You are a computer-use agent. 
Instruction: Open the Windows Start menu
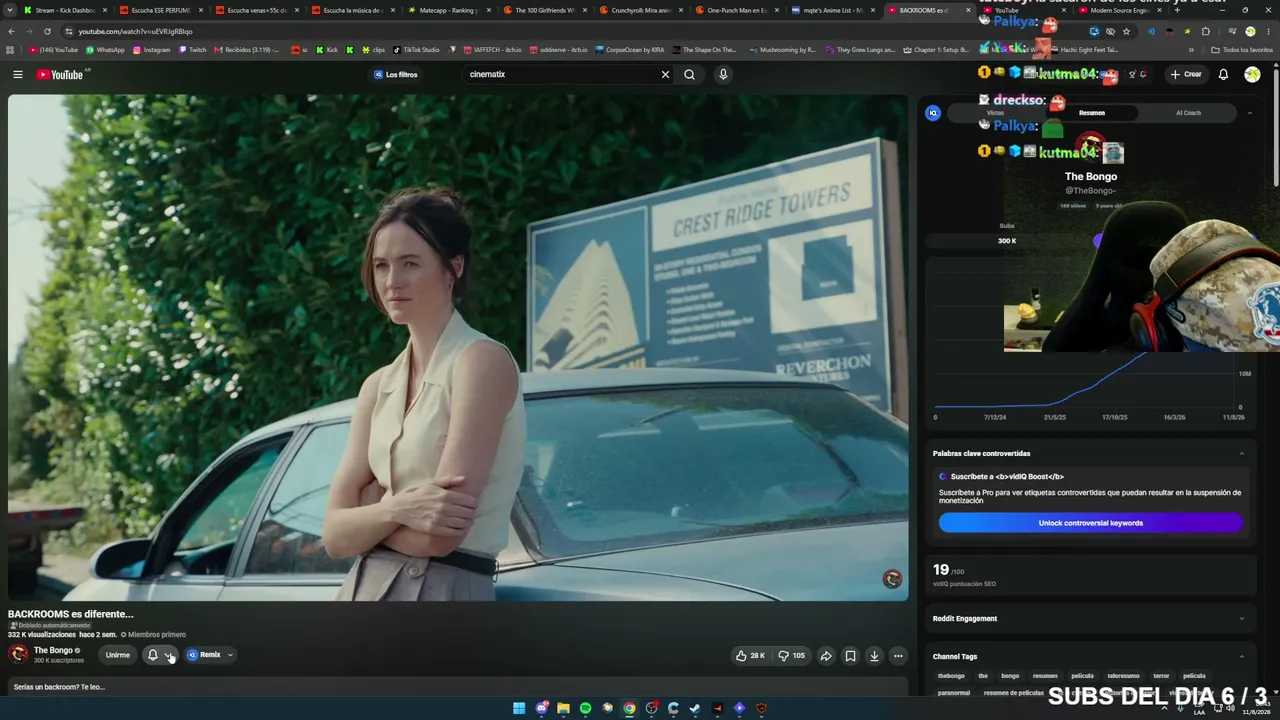[519, 708]
